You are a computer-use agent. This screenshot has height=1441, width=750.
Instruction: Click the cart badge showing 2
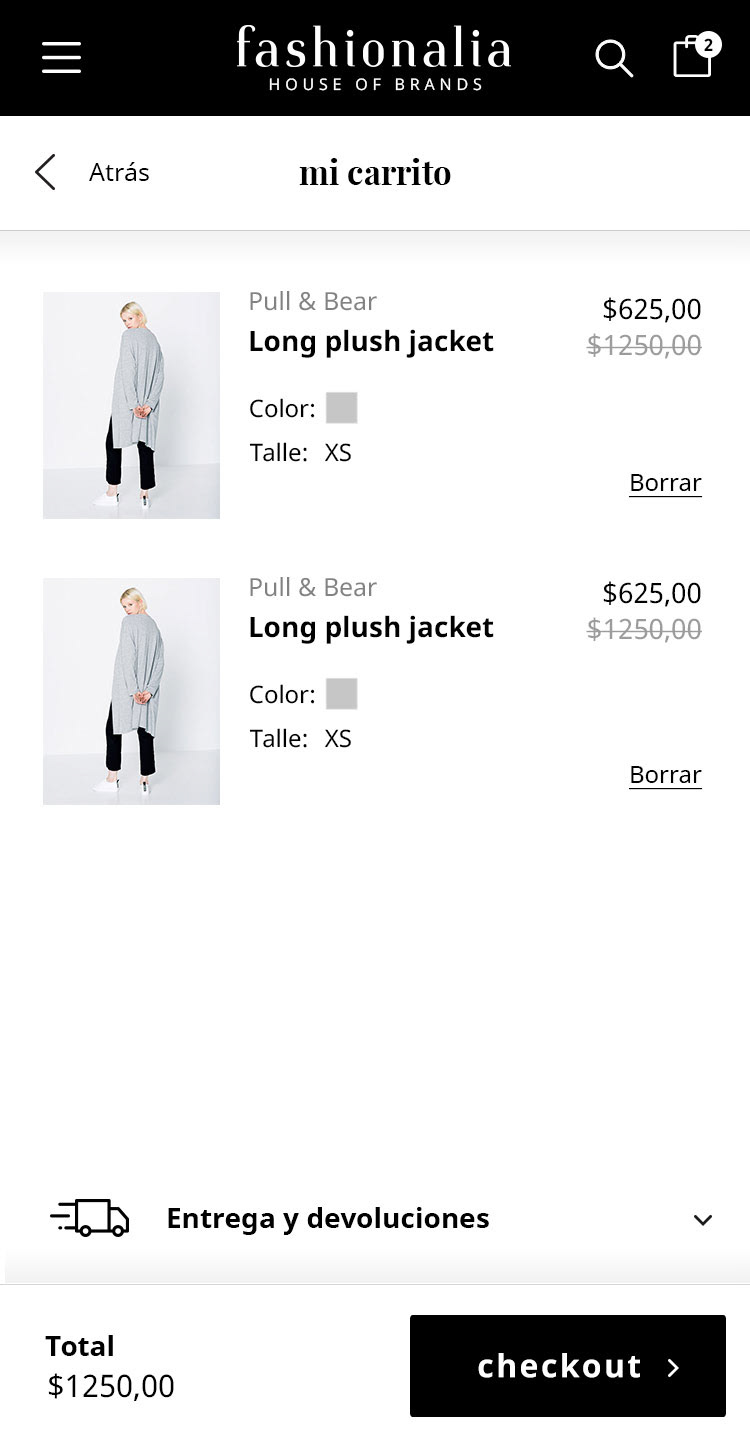pos(708,44)
